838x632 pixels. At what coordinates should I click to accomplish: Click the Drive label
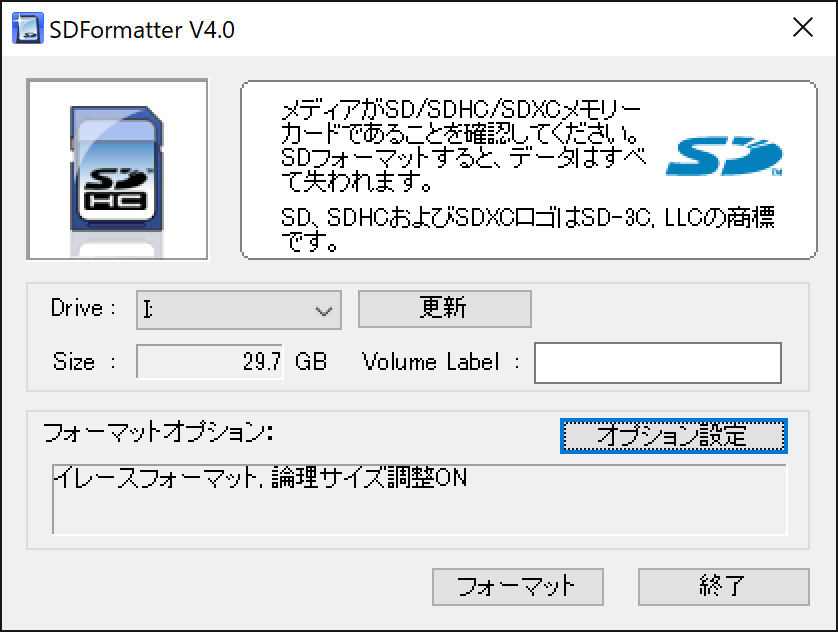[83, 308]
